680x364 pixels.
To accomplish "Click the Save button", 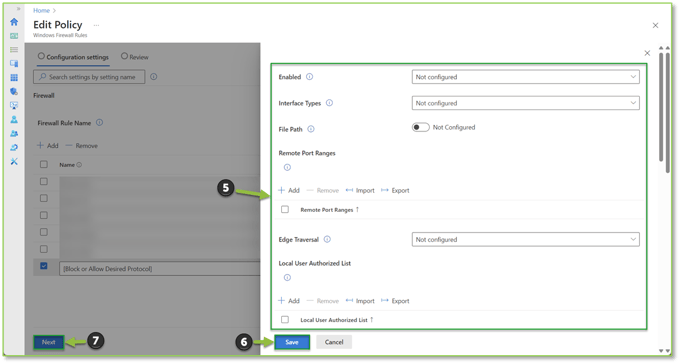I will pyautogui.click(x=292, y=342).
